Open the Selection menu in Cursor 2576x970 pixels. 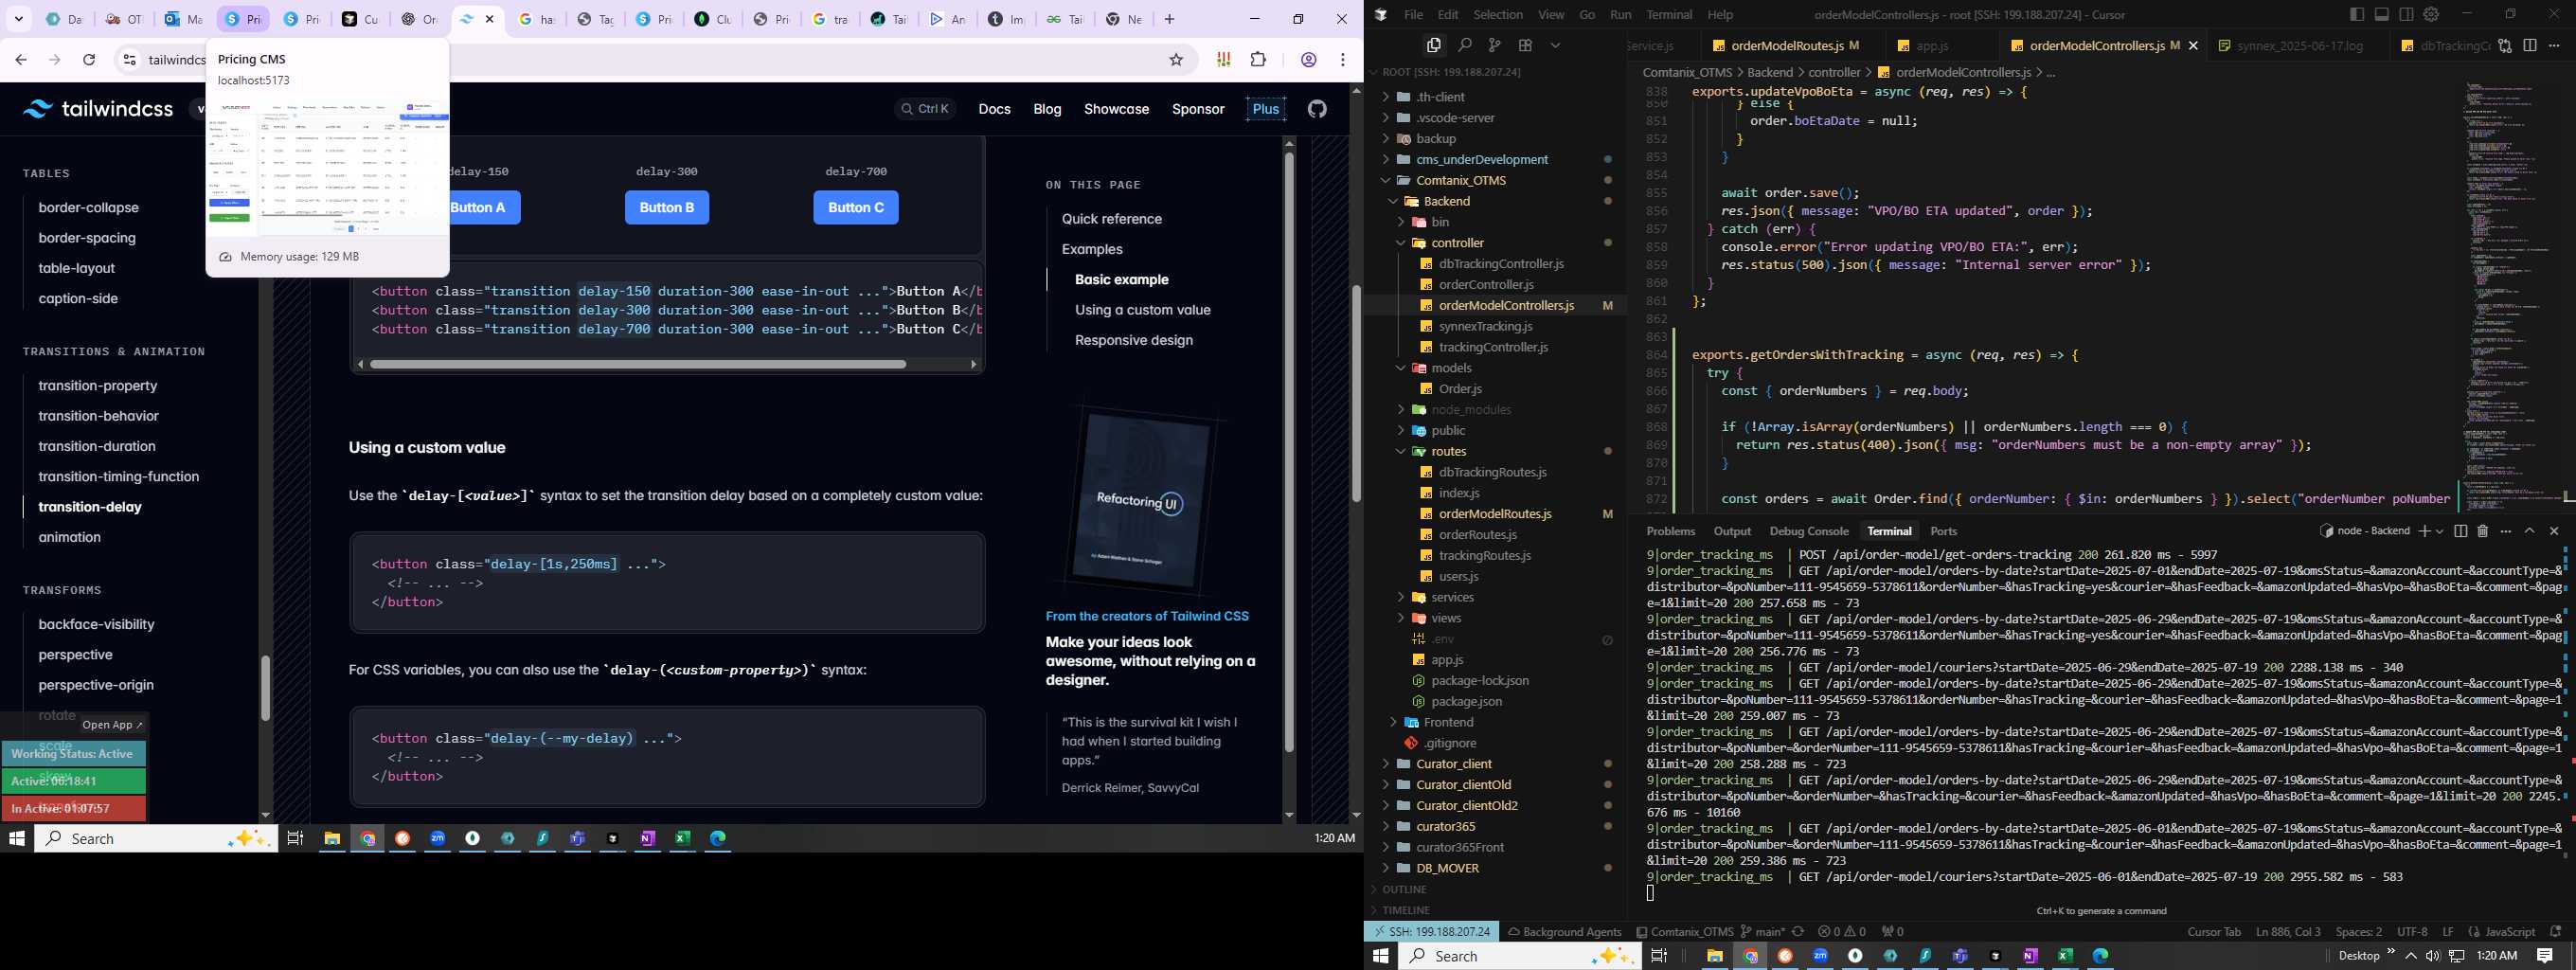click(1498, 14)
